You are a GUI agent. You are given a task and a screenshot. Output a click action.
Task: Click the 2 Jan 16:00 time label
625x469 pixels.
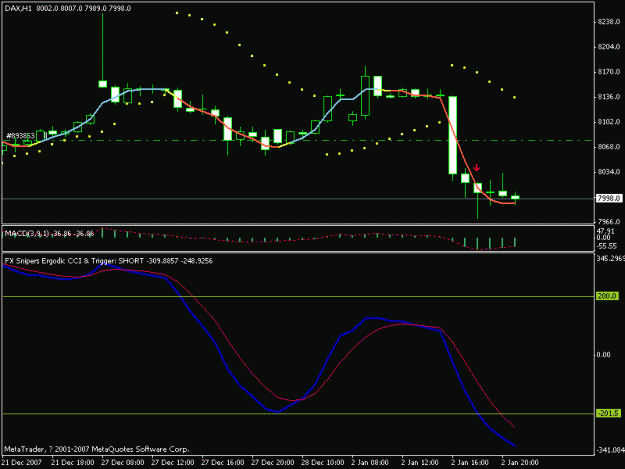tap(470, 463)
